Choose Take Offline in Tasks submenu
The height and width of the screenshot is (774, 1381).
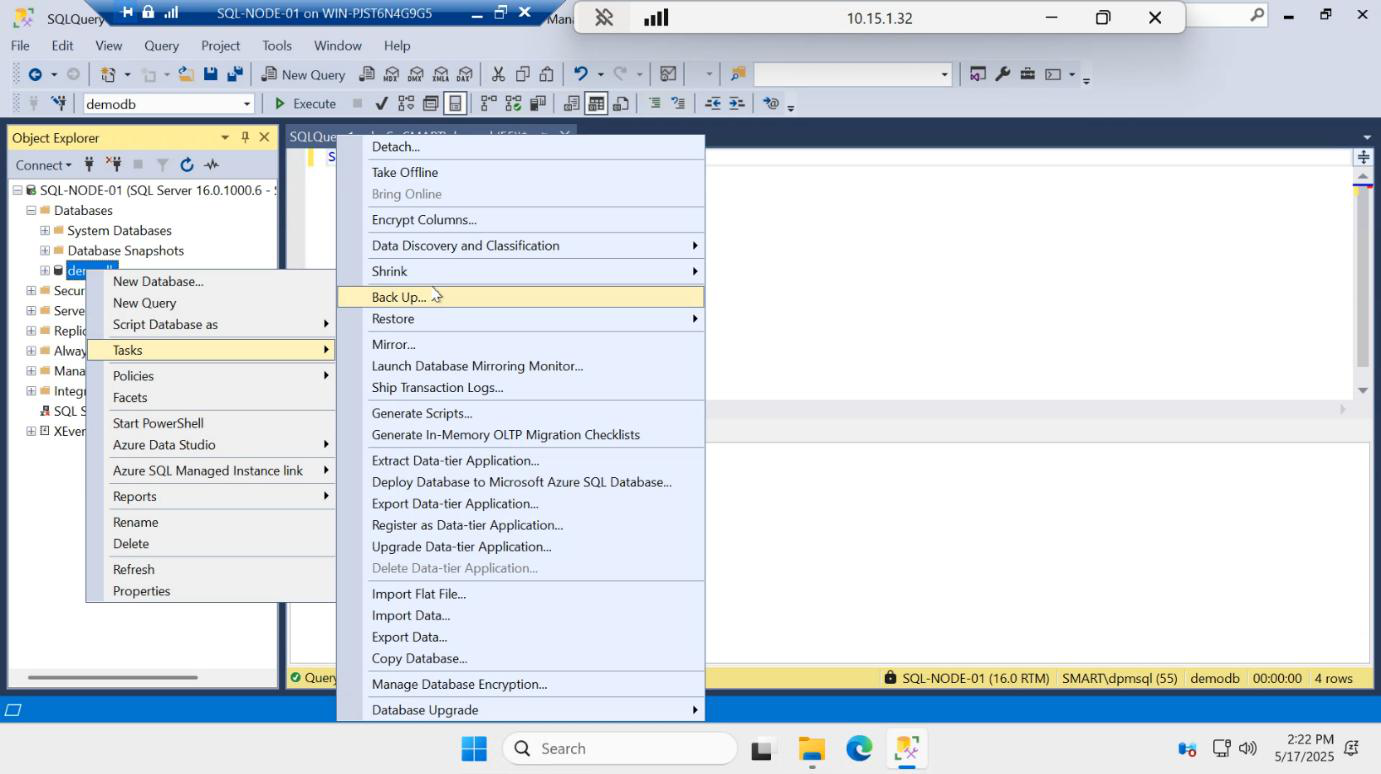click(520, 172)
